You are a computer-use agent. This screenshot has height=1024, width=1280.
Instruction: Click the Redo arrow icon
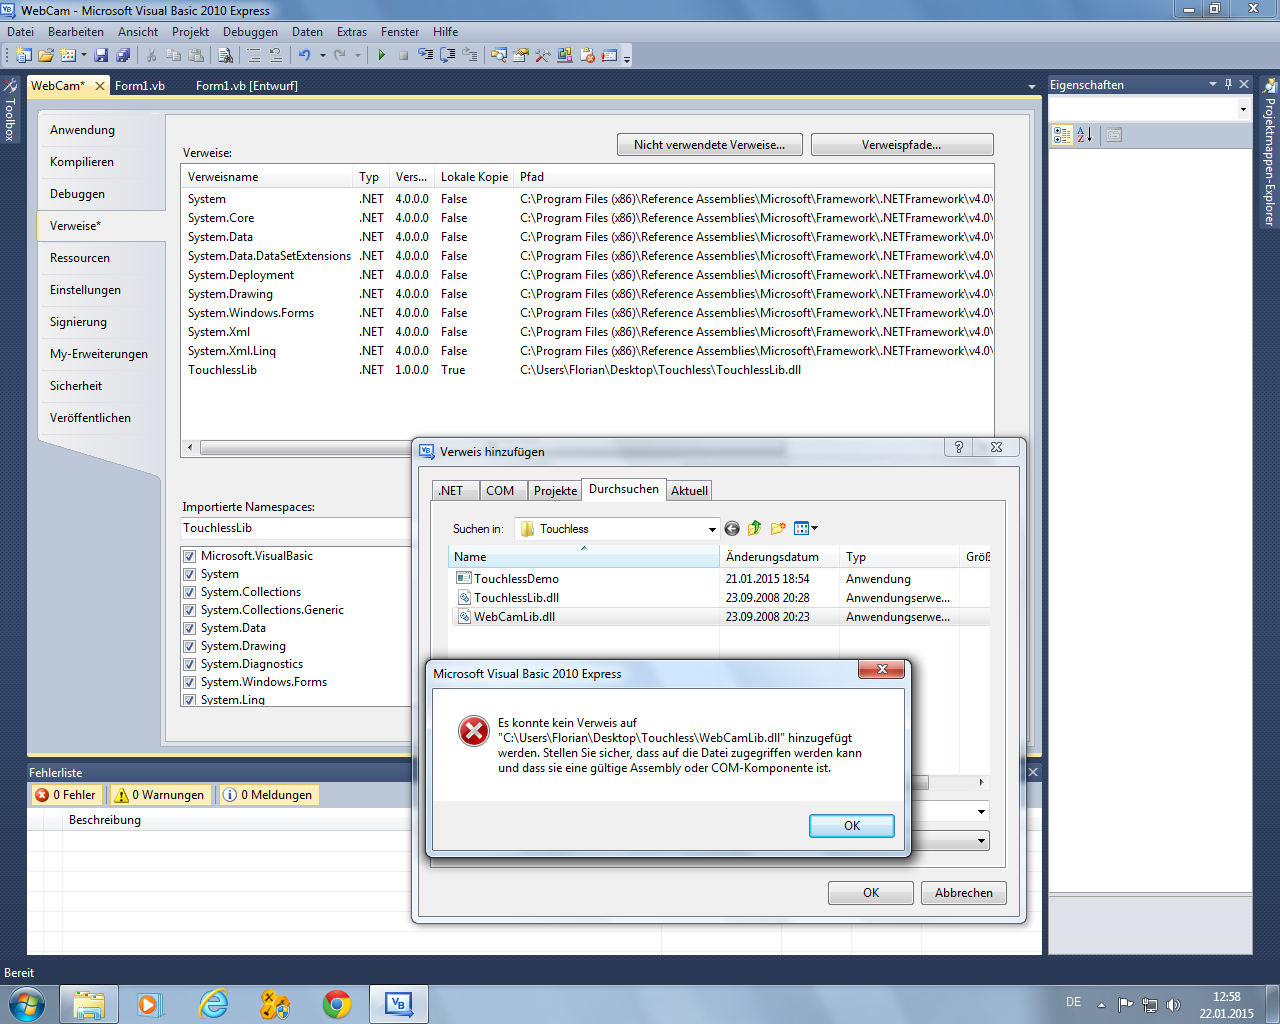coord(340,55)
